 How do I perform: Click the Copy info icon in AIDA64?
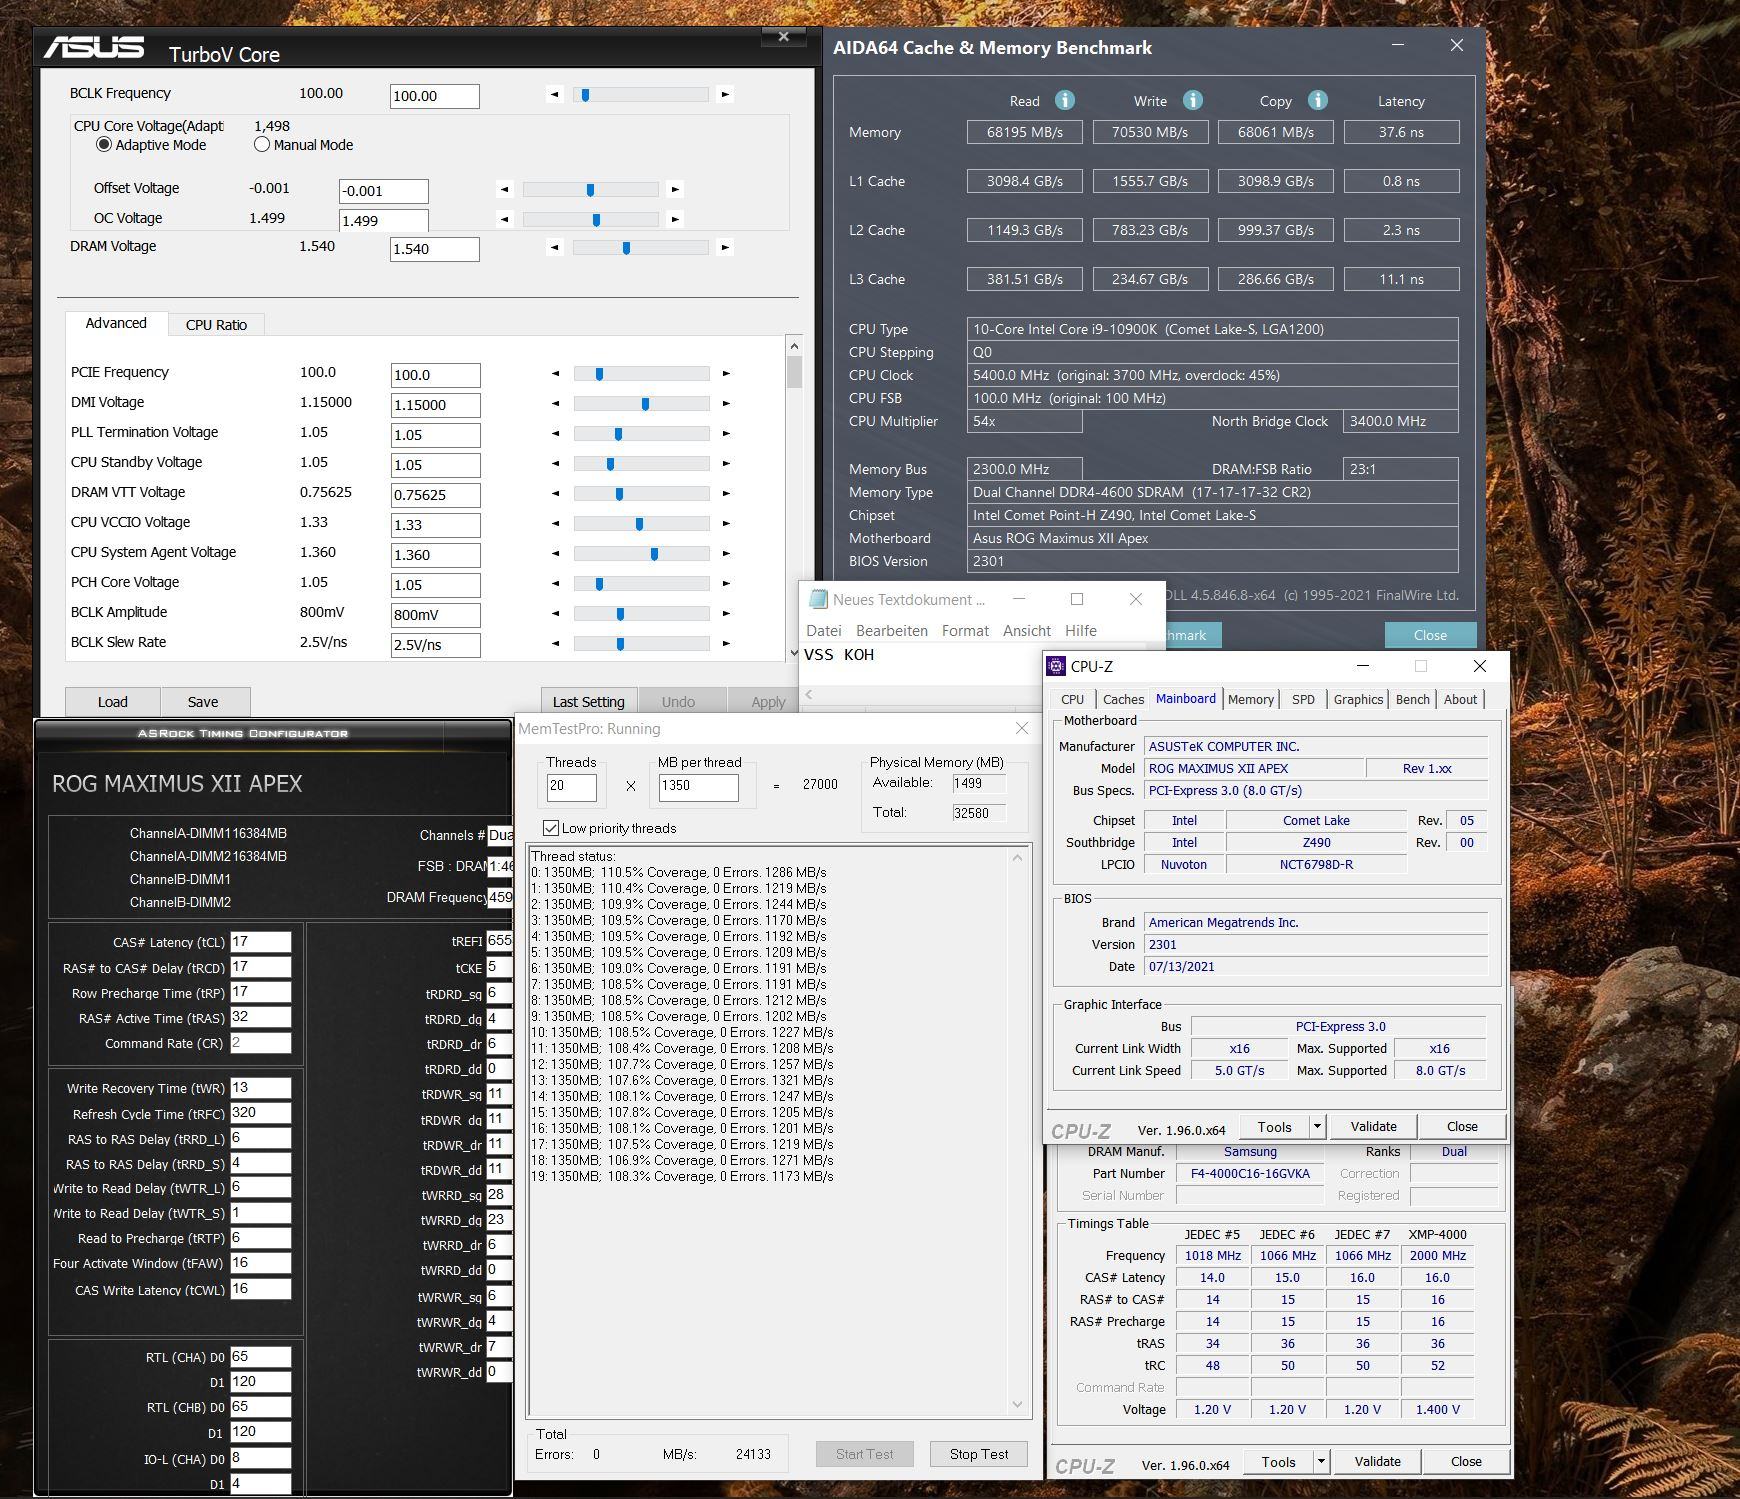click(1318, 100)
